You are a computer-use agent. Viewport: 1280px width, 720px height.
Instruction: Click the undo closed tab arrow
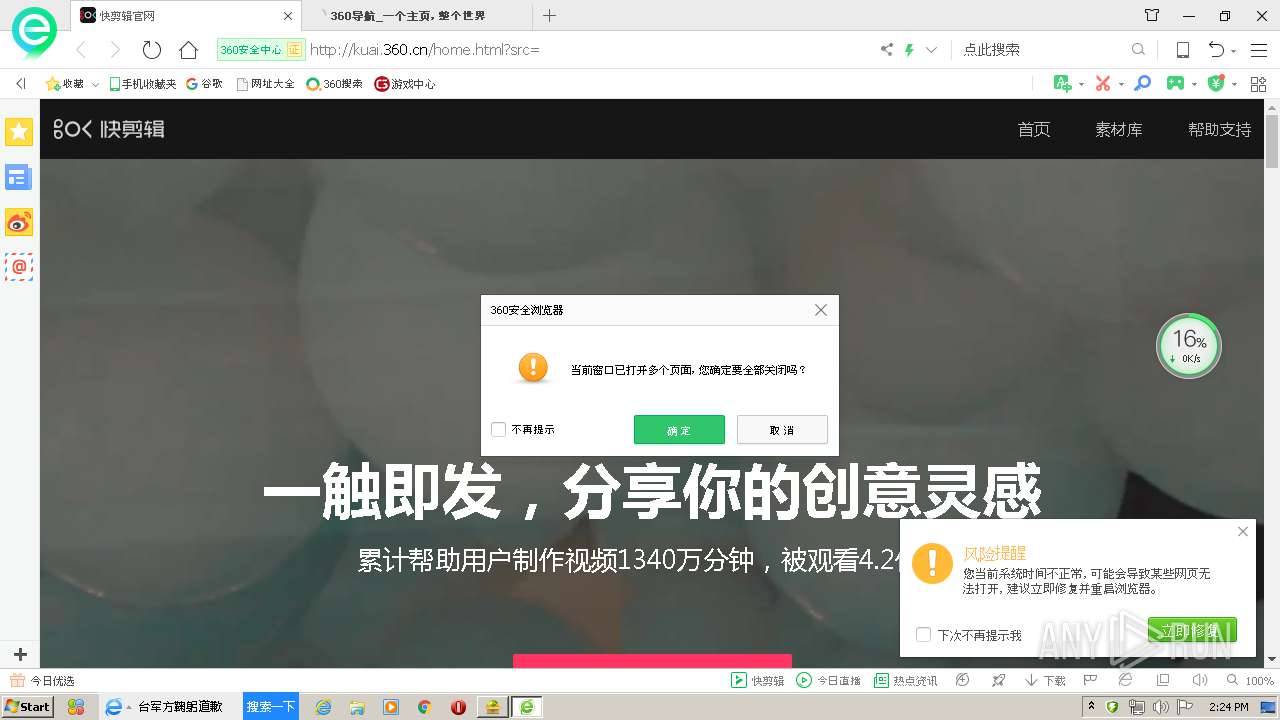pyautogui.click(x=1216, y=49)
